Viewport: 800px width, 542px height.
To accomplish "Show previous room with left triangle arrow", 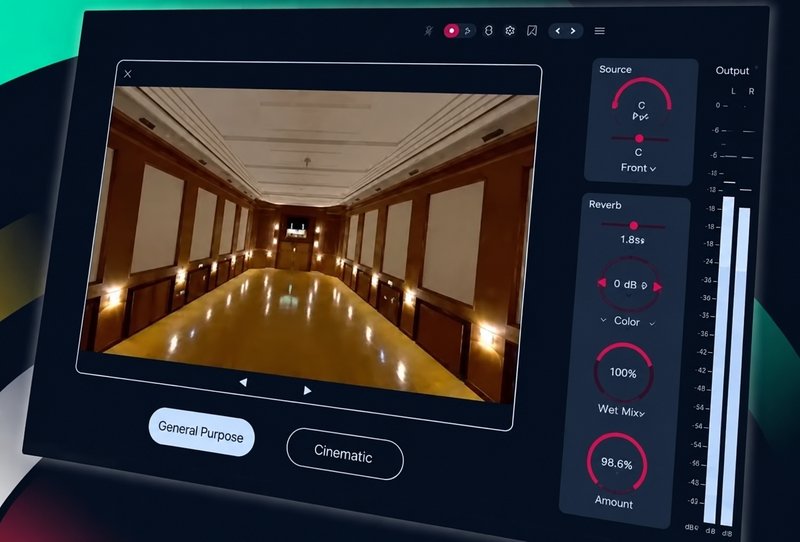I will click(243, 382).
